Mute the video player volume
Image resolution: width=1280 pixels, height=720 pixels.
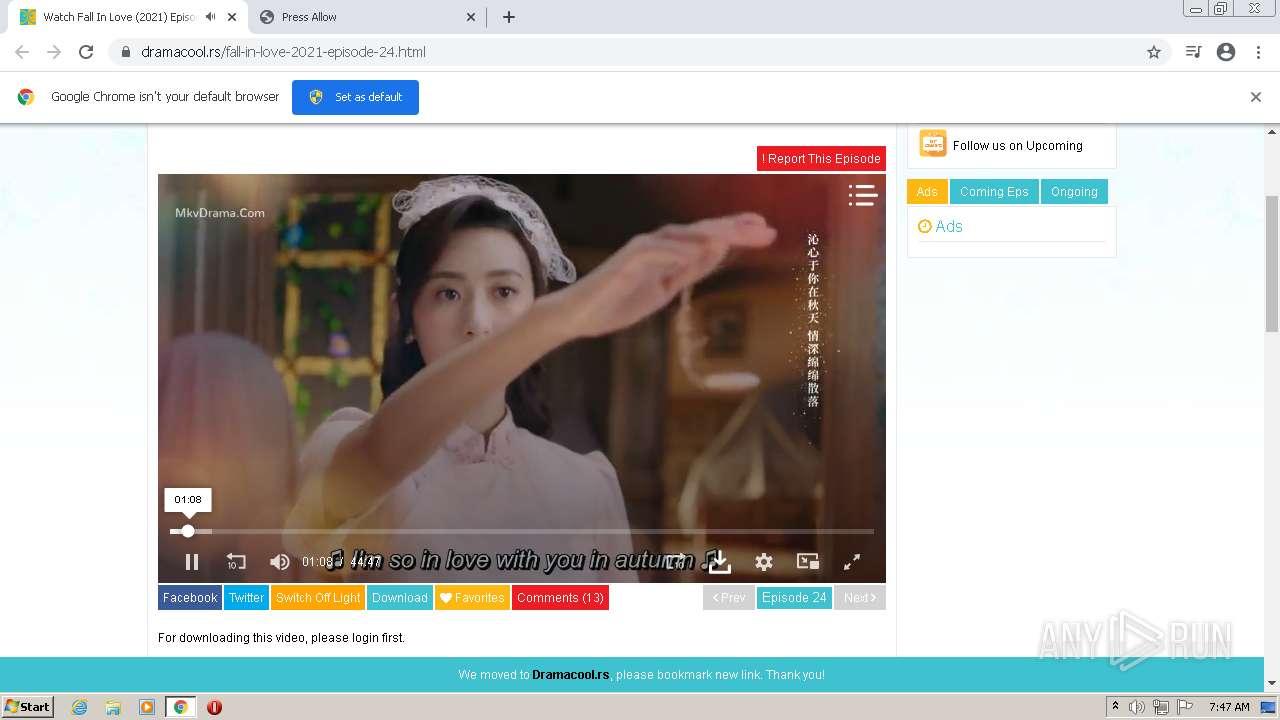coord(280,562)
